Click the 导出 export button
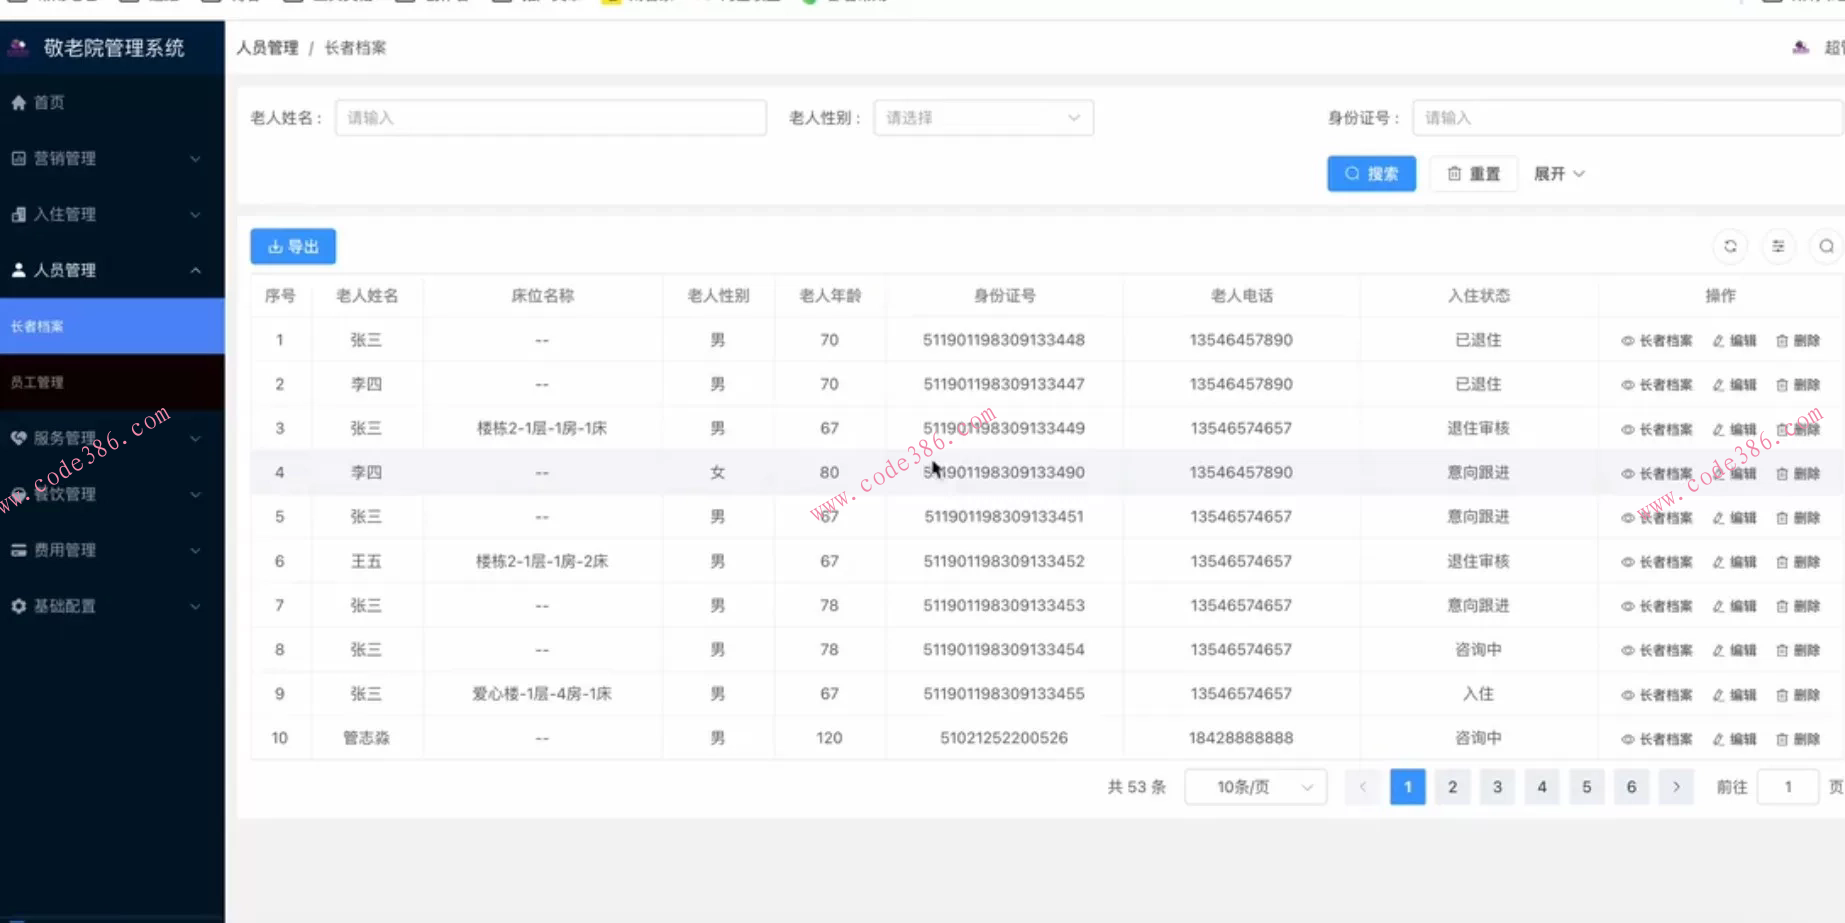Viewport: 1845px width, 923px height. tap(292, 246)
